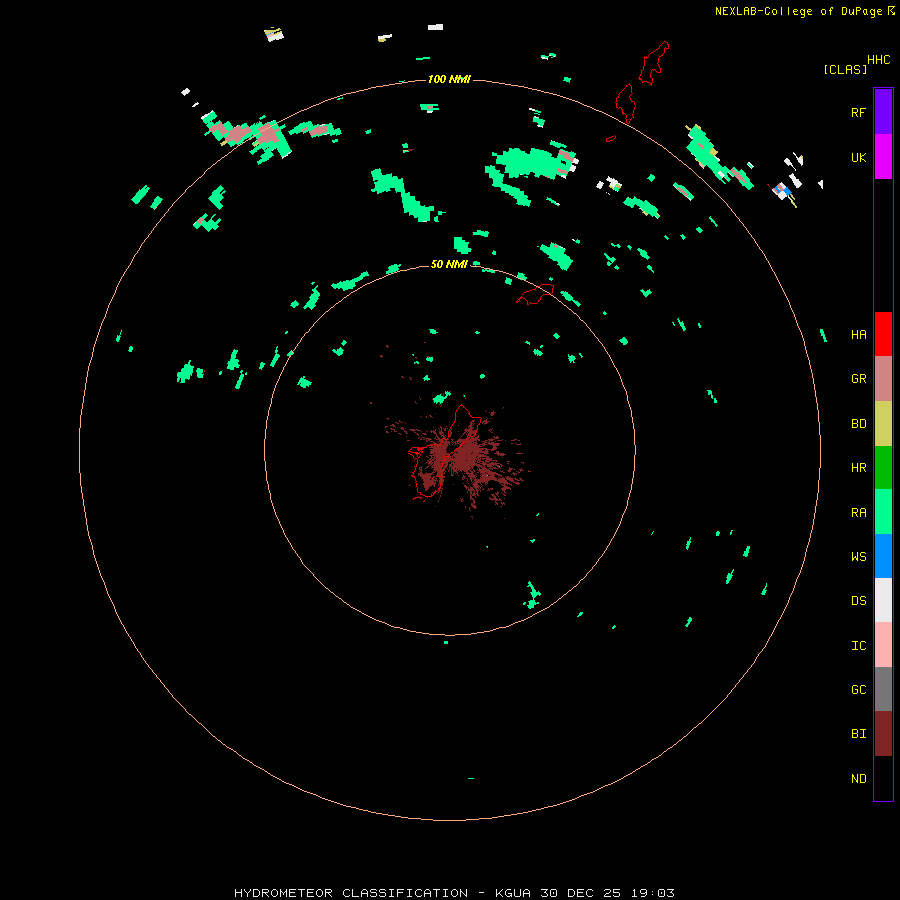Click the NEXLAB-College of DuPage credit

[804, 11]
